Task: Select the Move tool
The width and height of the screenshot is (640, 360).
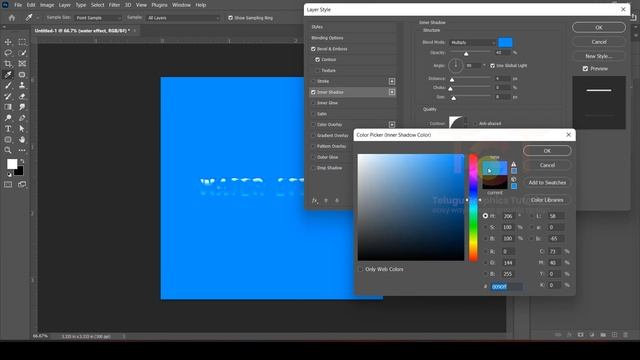Action: click(x=8, y=42)
